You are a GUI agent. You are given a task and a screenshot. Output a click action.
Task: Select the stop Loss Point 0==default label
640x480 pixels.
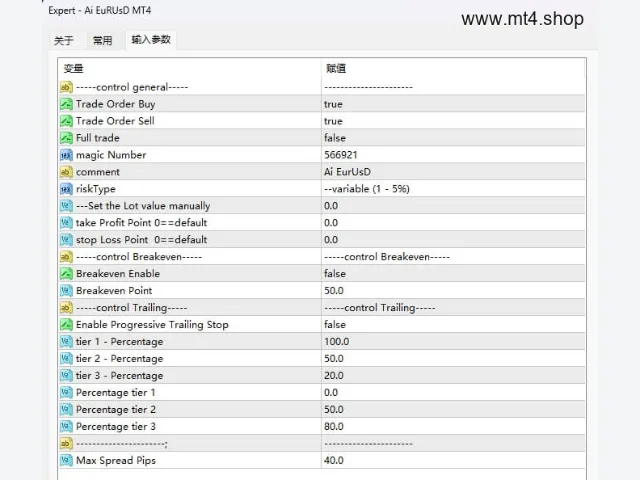coord(142,240)
